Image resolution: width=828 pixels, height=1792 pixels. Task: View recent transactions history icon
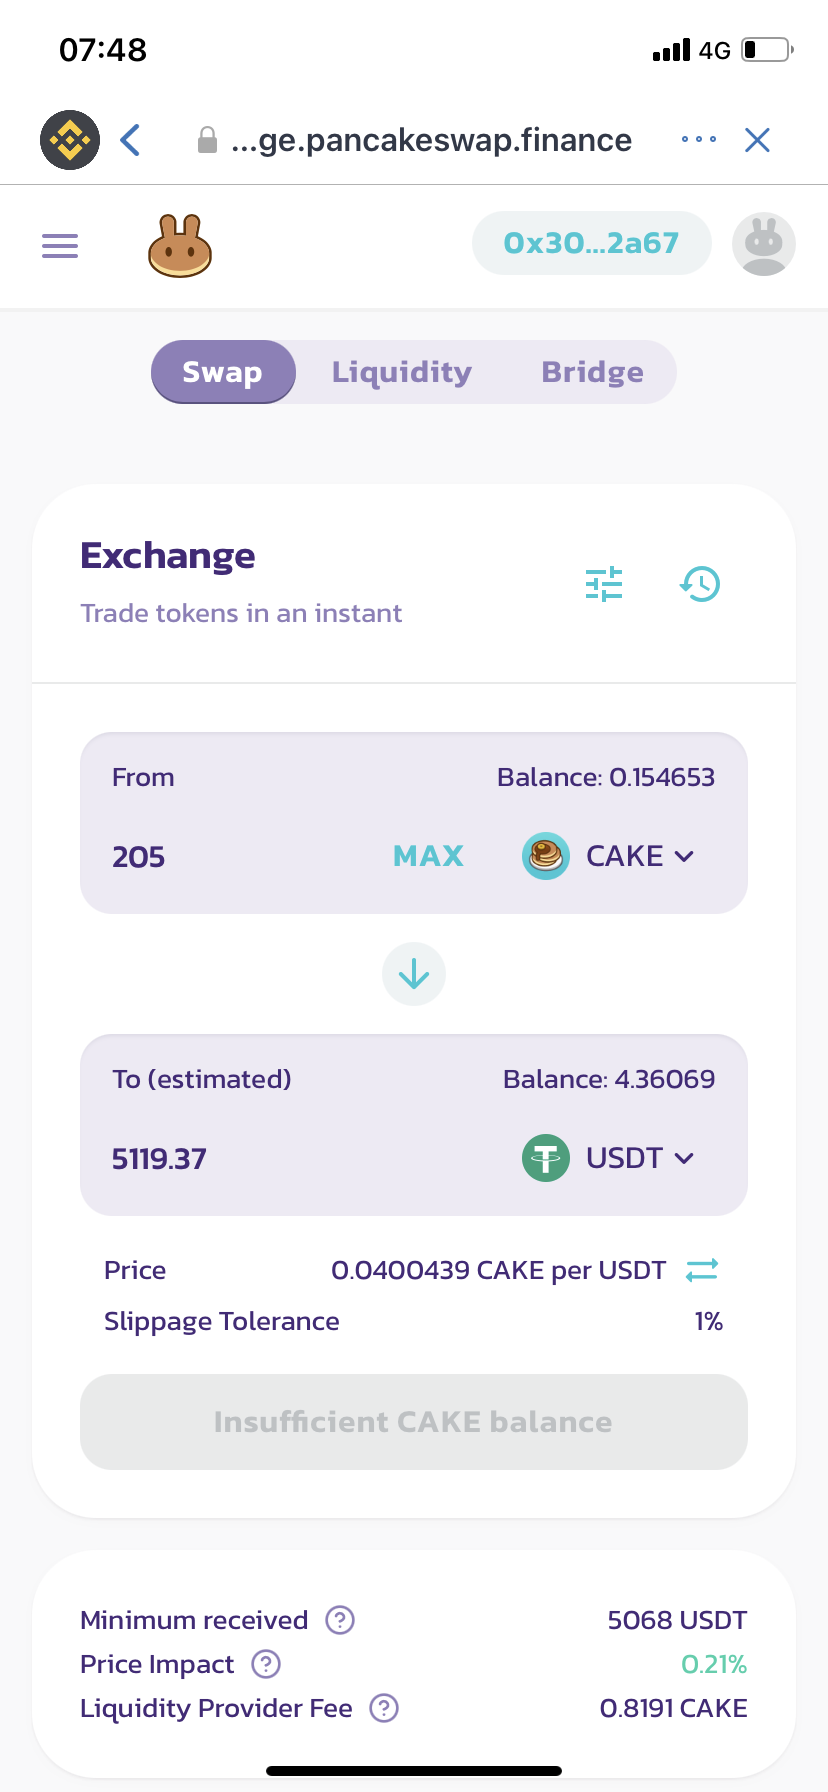[x=700, y=584]
